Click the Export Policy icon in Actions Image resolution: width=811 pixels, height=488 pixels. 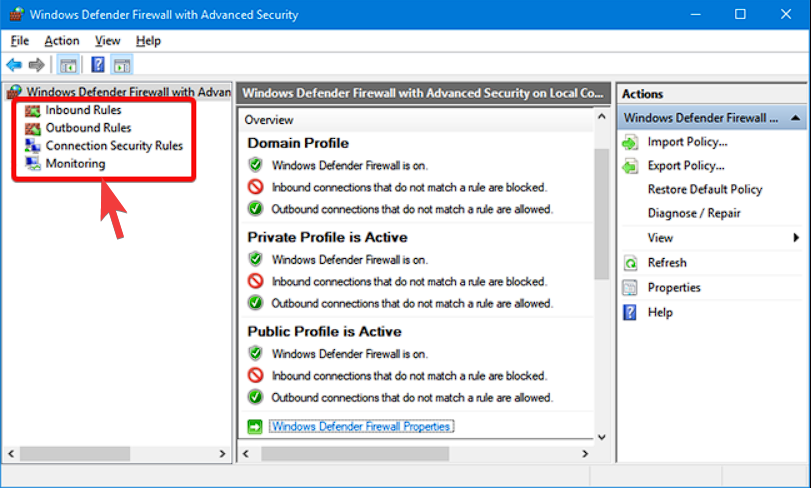630,166
